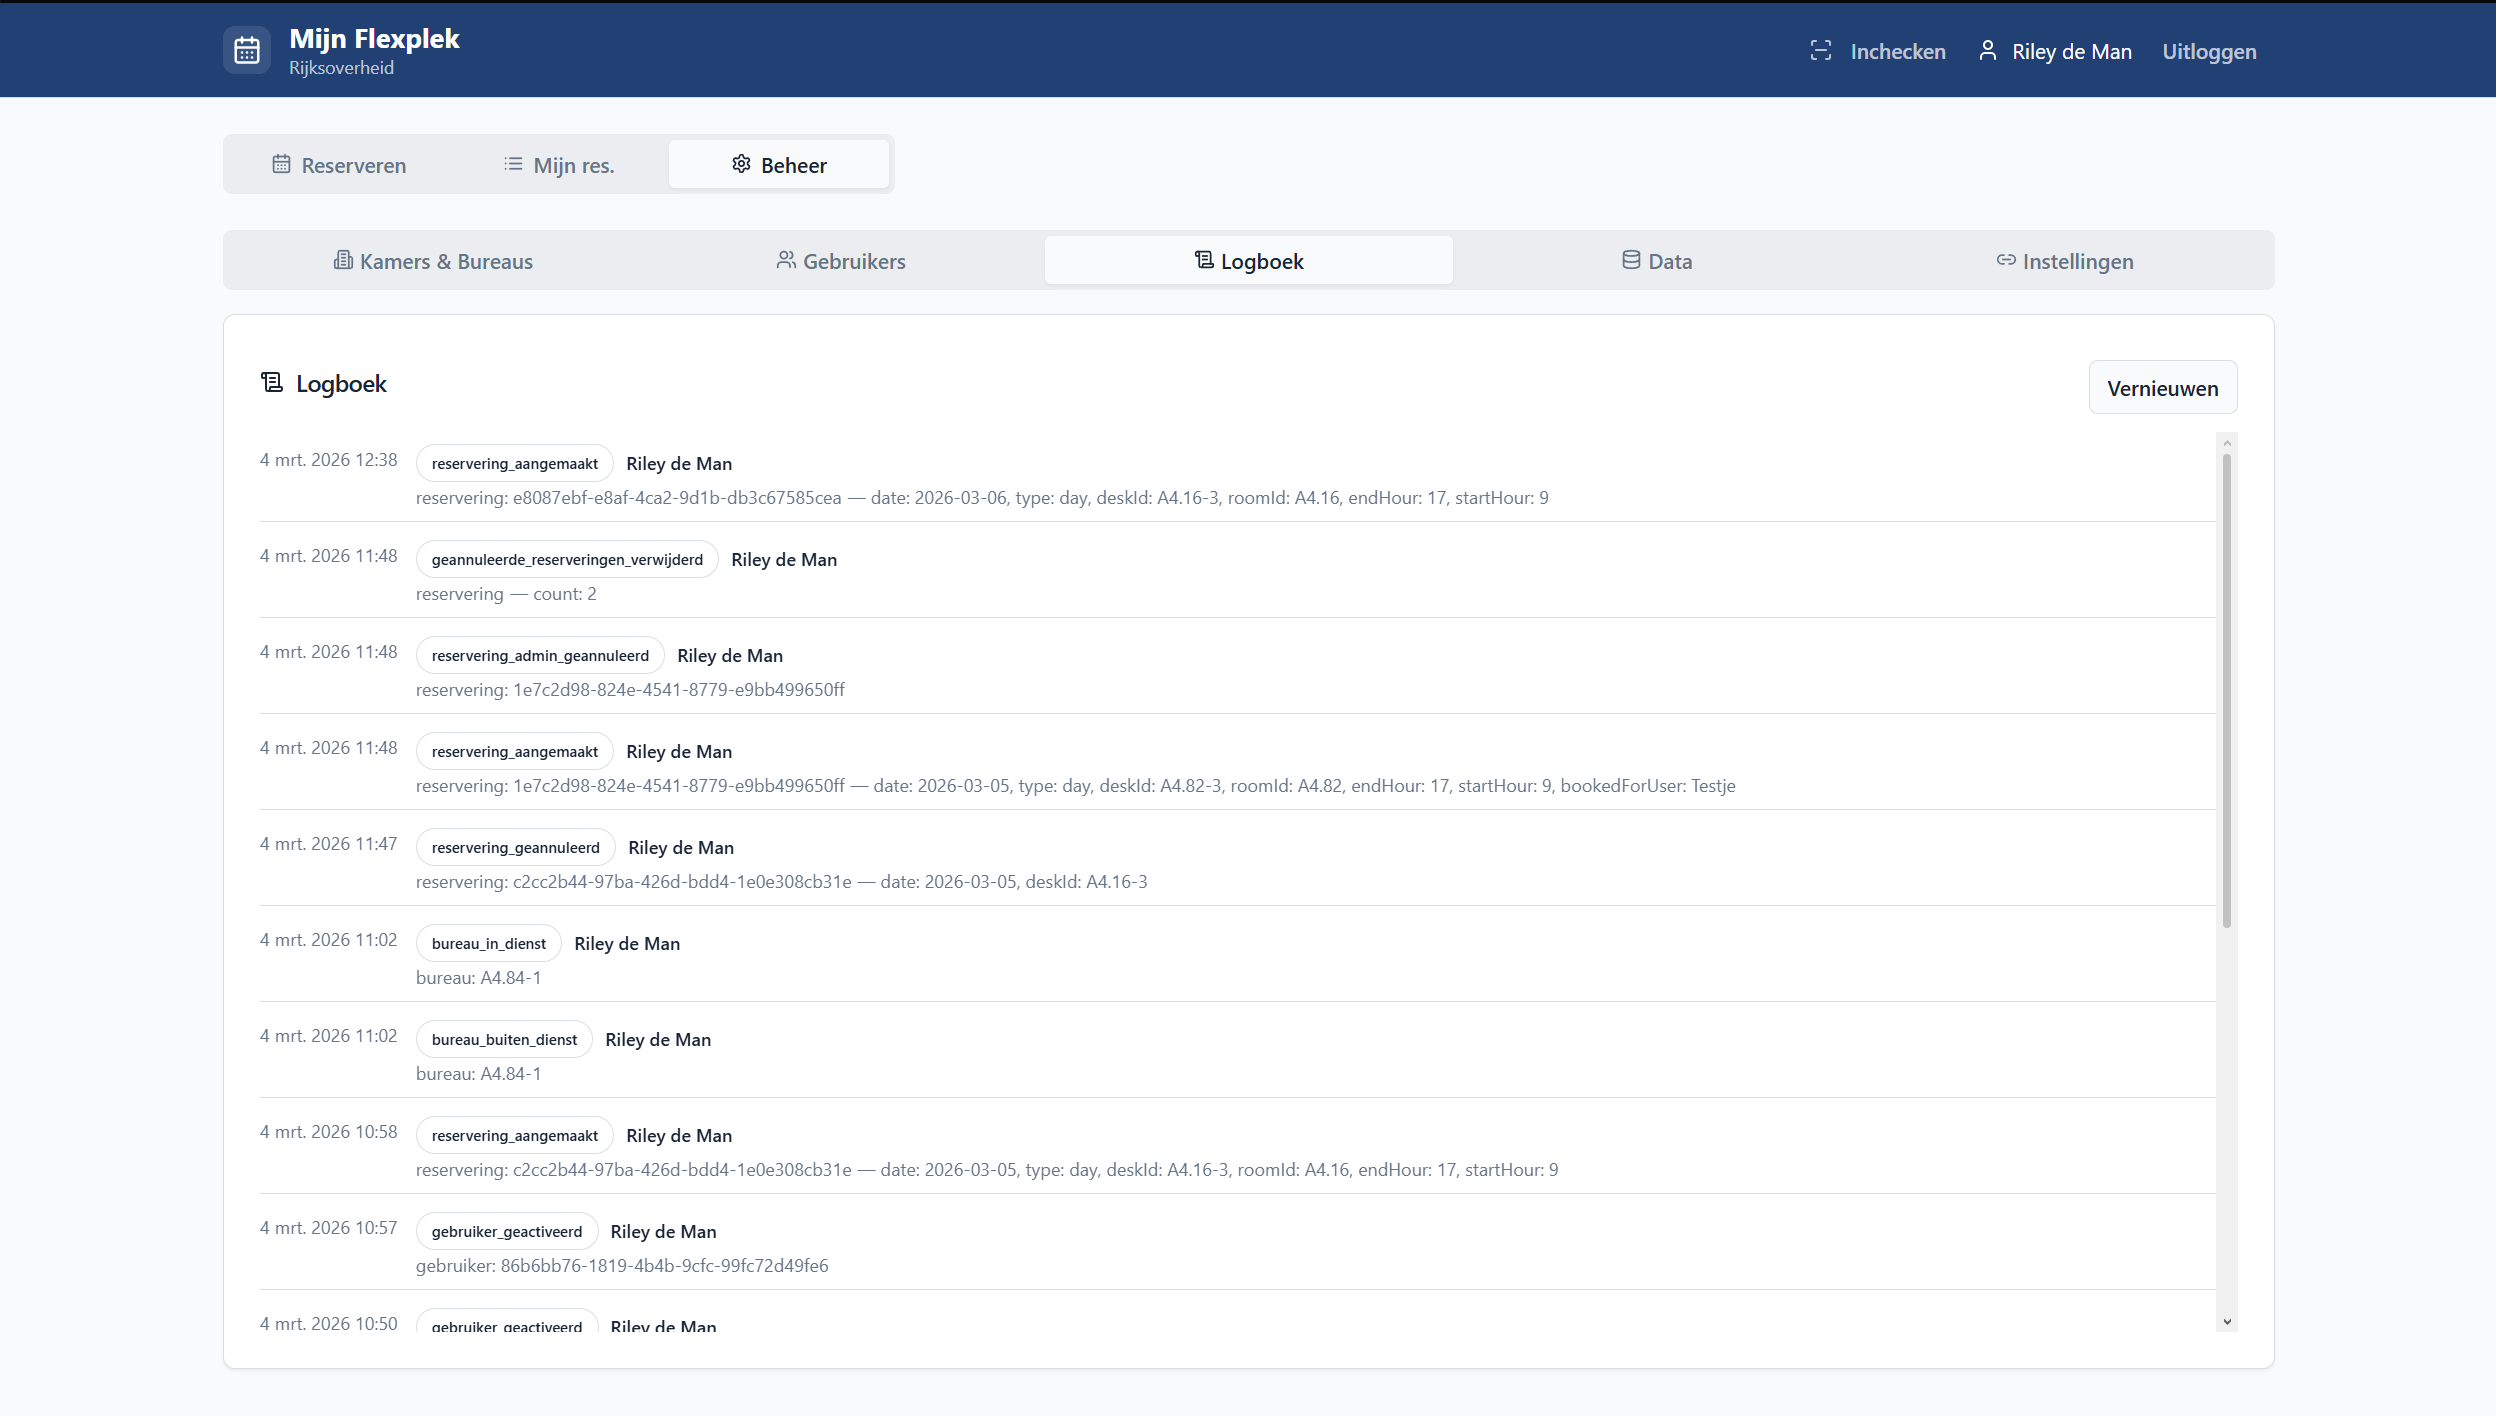Click the scrollbar down arrow
Image resolution: width=2496 pixels, height=1416 pixels.
pos(2227,1322)
